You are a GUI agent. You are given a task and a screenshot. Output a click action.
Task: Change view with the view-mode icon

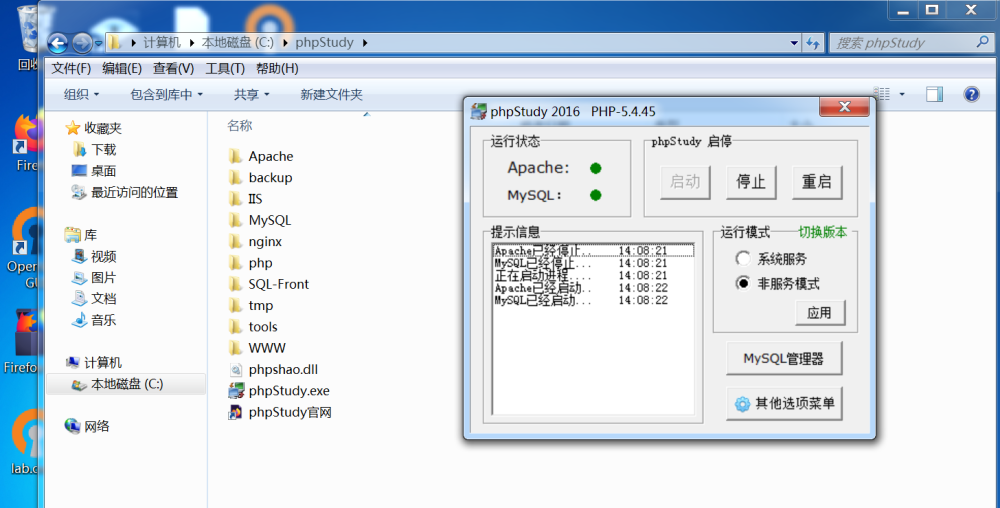coord(882,94)
